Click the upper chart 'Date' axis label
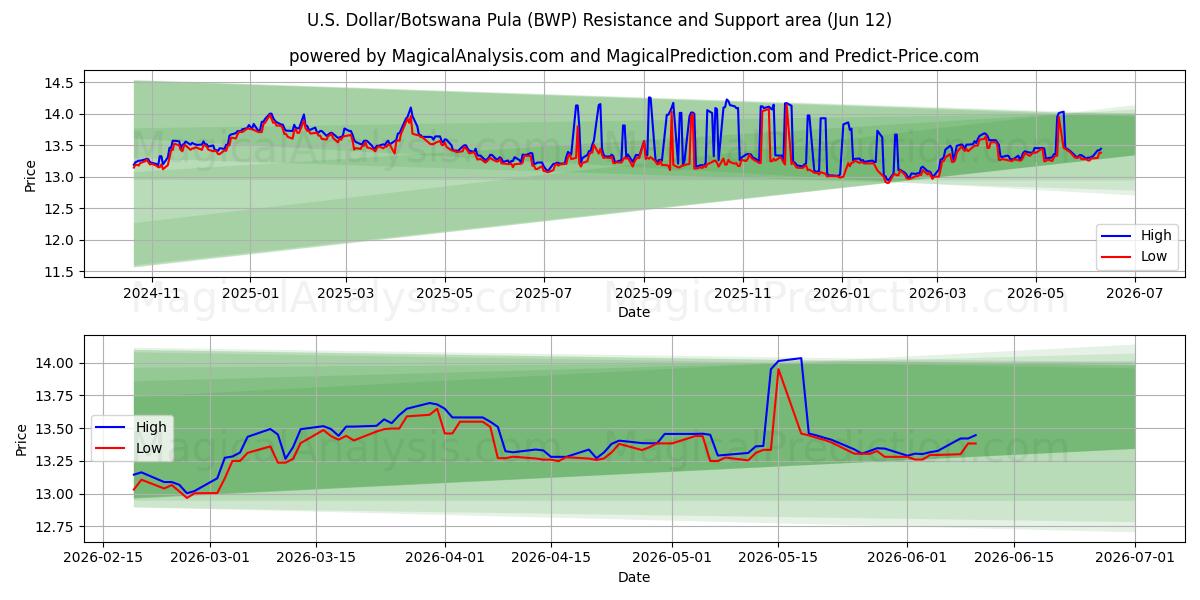 tap(634, 312)
